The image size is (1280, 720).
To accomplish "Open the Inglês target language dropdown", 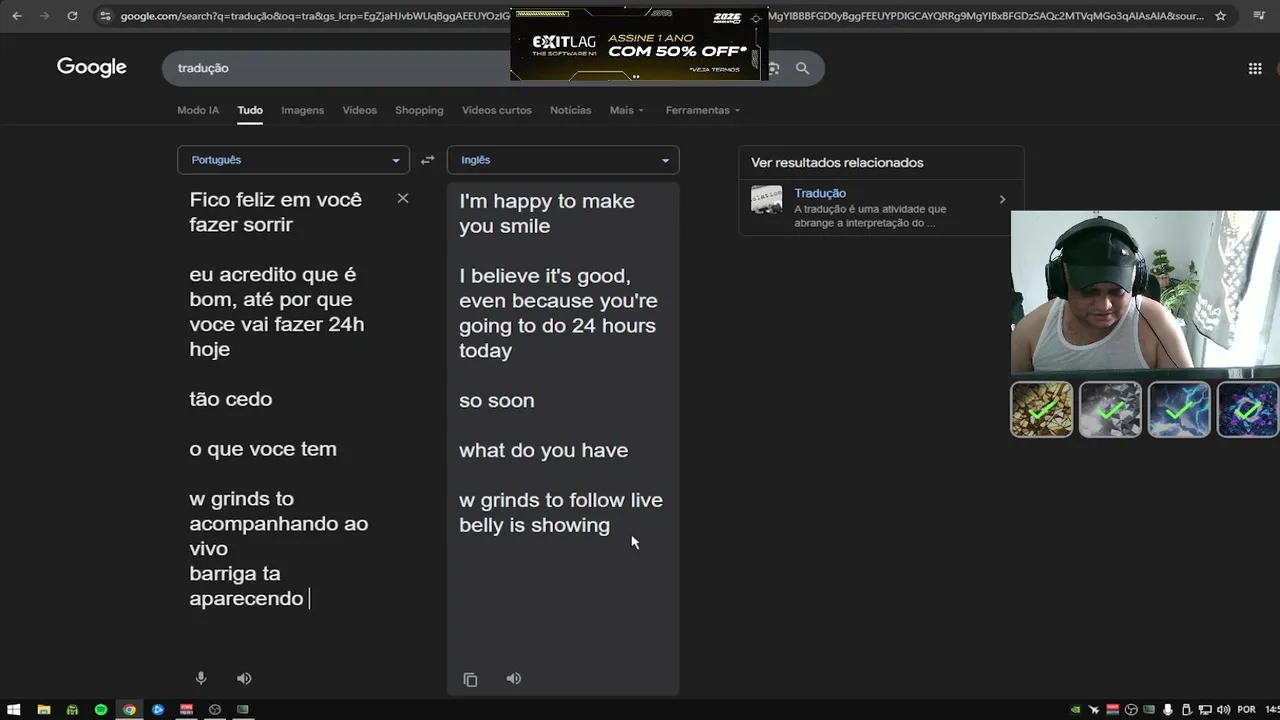I will pyautogui.click(x=563, y=160).
